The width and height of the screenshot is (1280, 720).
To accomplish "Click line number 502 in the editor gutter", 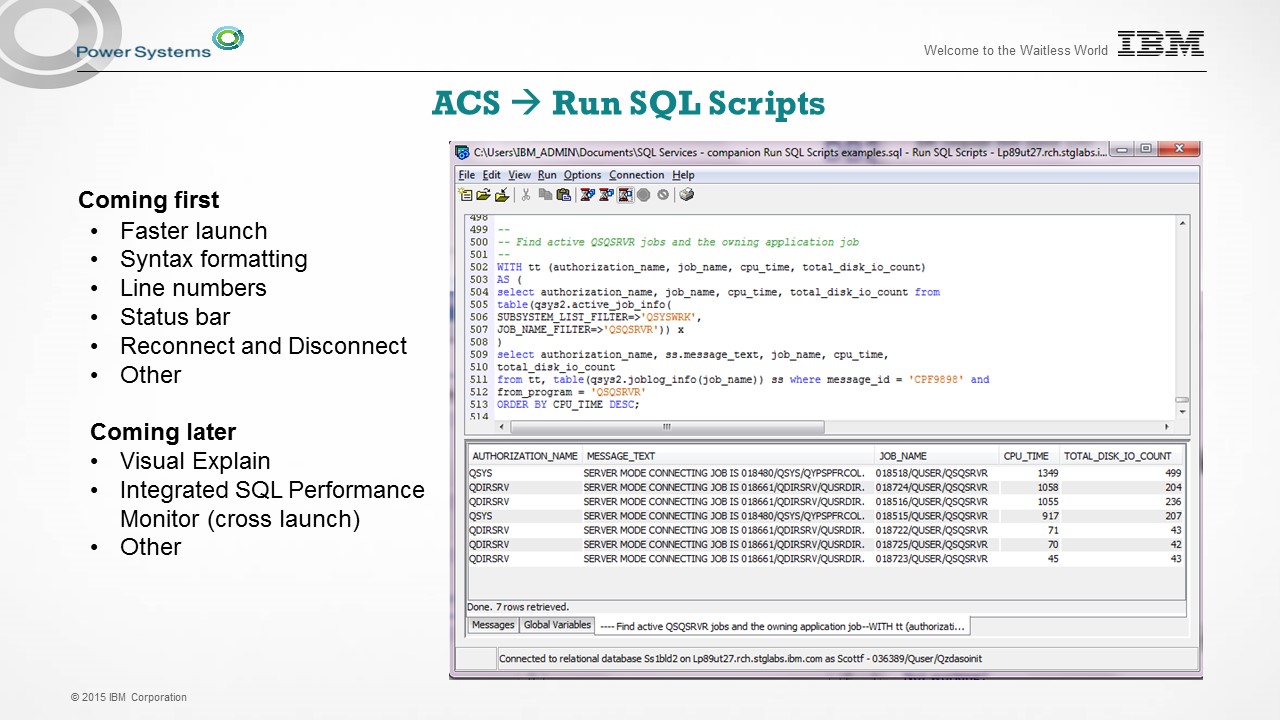I will tap(478, 267).
